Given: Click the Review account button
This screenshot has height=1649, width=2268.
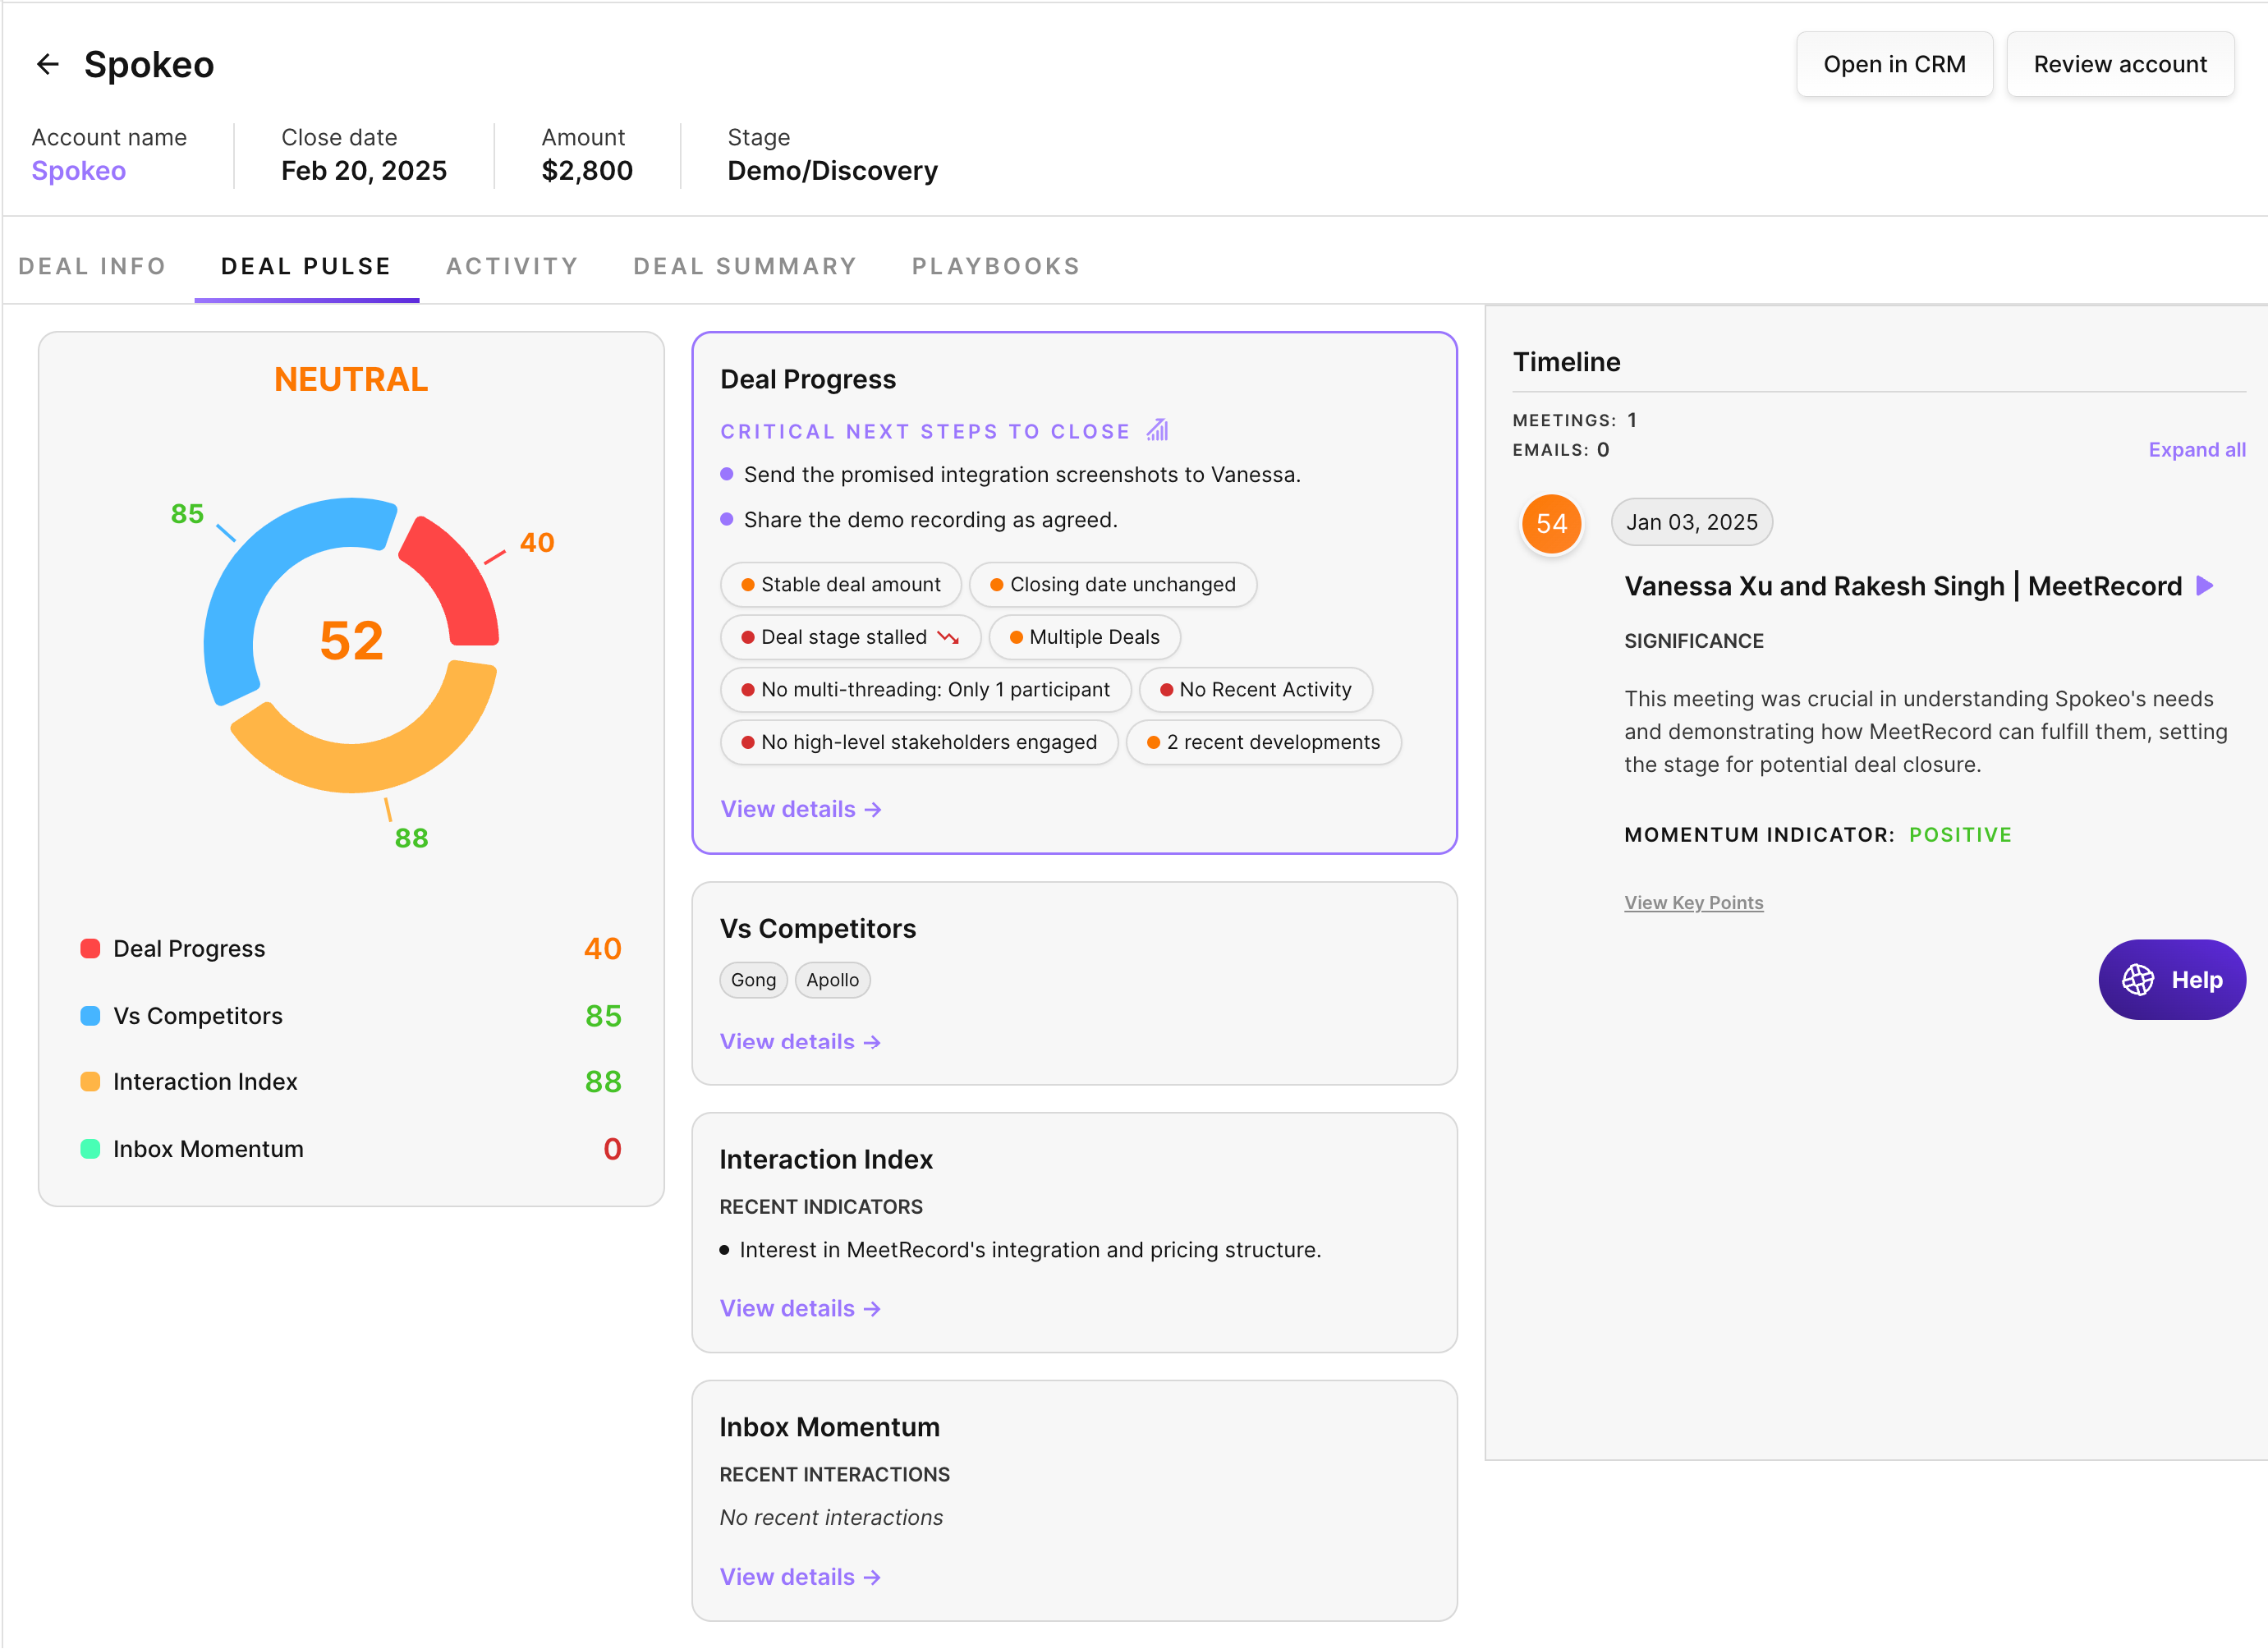Looking at the screenshot, I should (x=2120, y=65).
